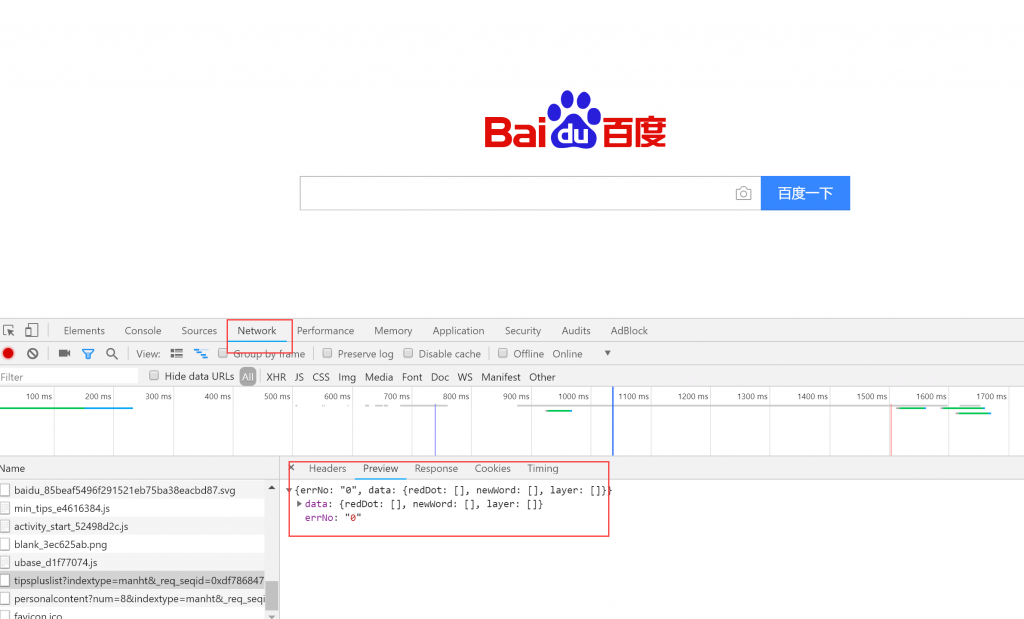Show the Headers tab of the request

327,468
